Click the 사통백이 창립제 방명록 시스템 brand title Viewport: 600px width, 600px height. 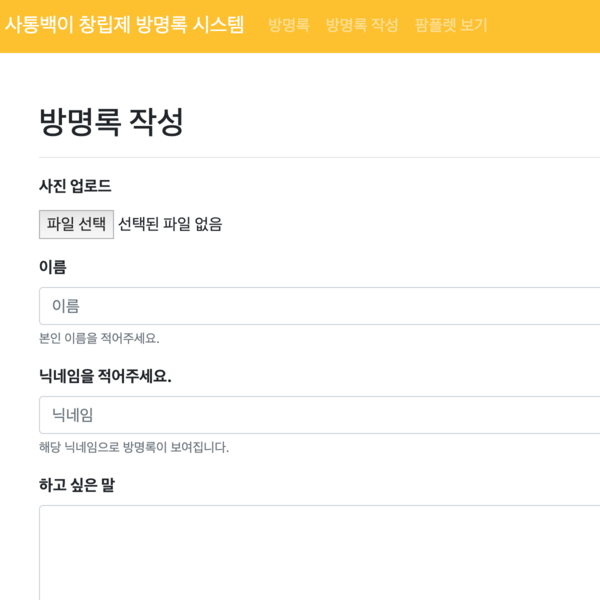tap(124, 25)
